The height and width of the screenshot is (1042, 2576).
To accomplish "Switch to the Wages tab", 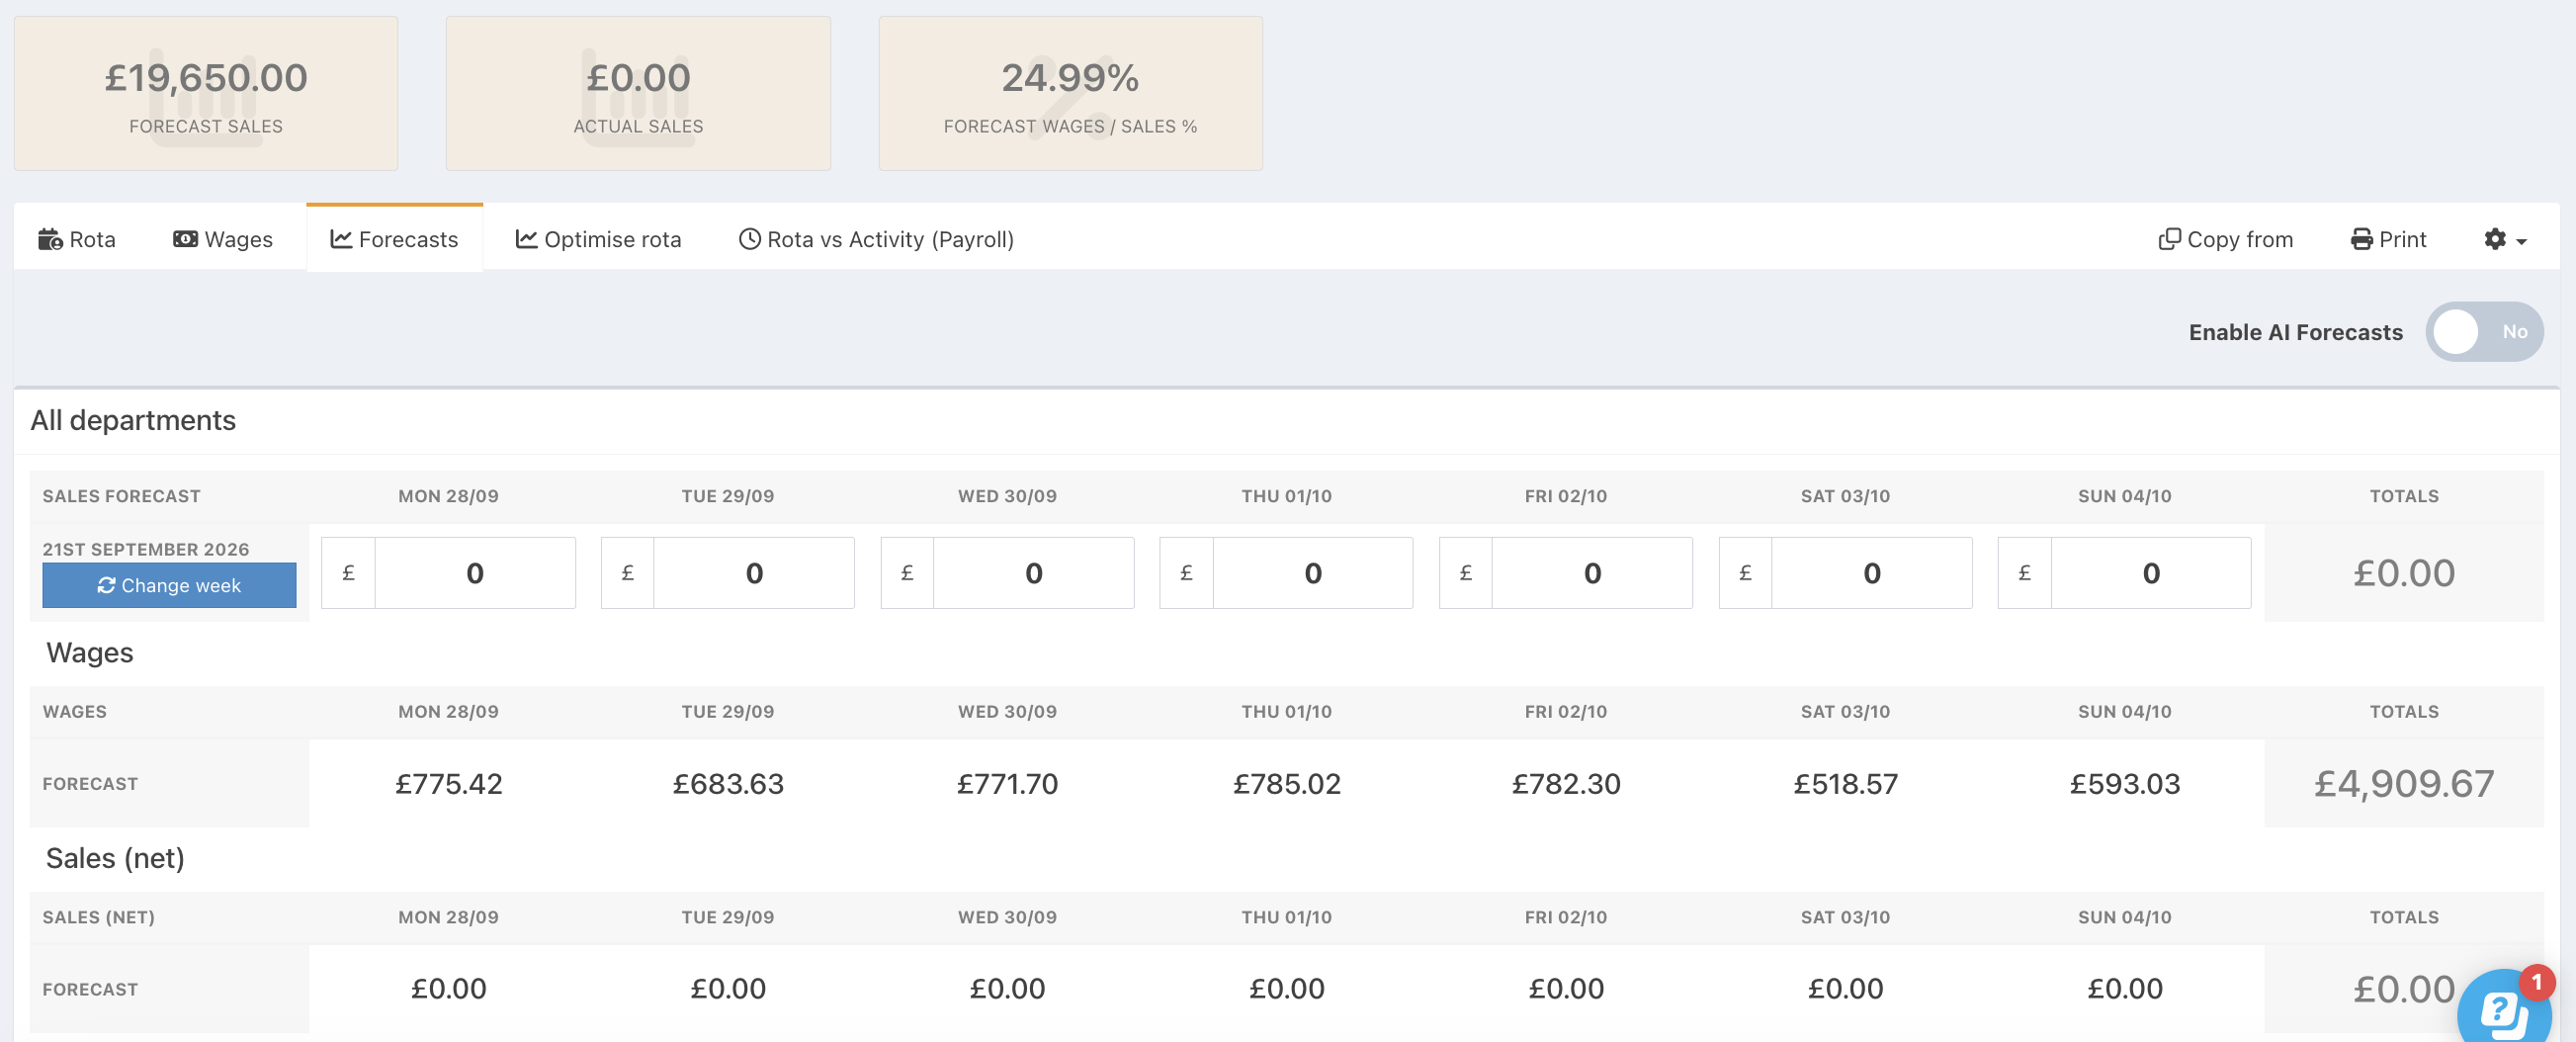I will pyautogui.click(x=223, y=239).
